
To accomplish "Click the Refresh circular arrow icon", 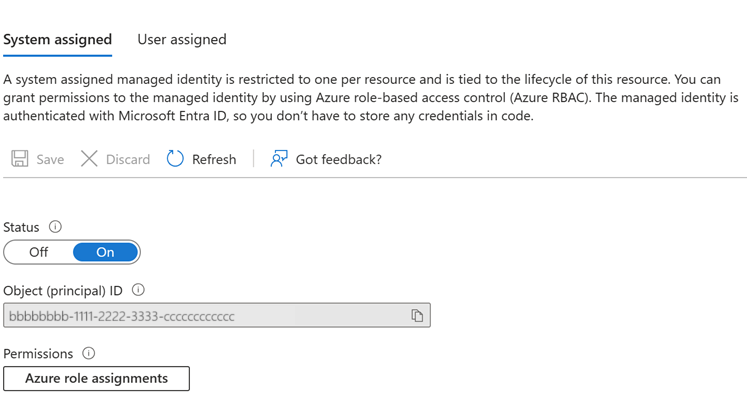I will tap(175, 159).
